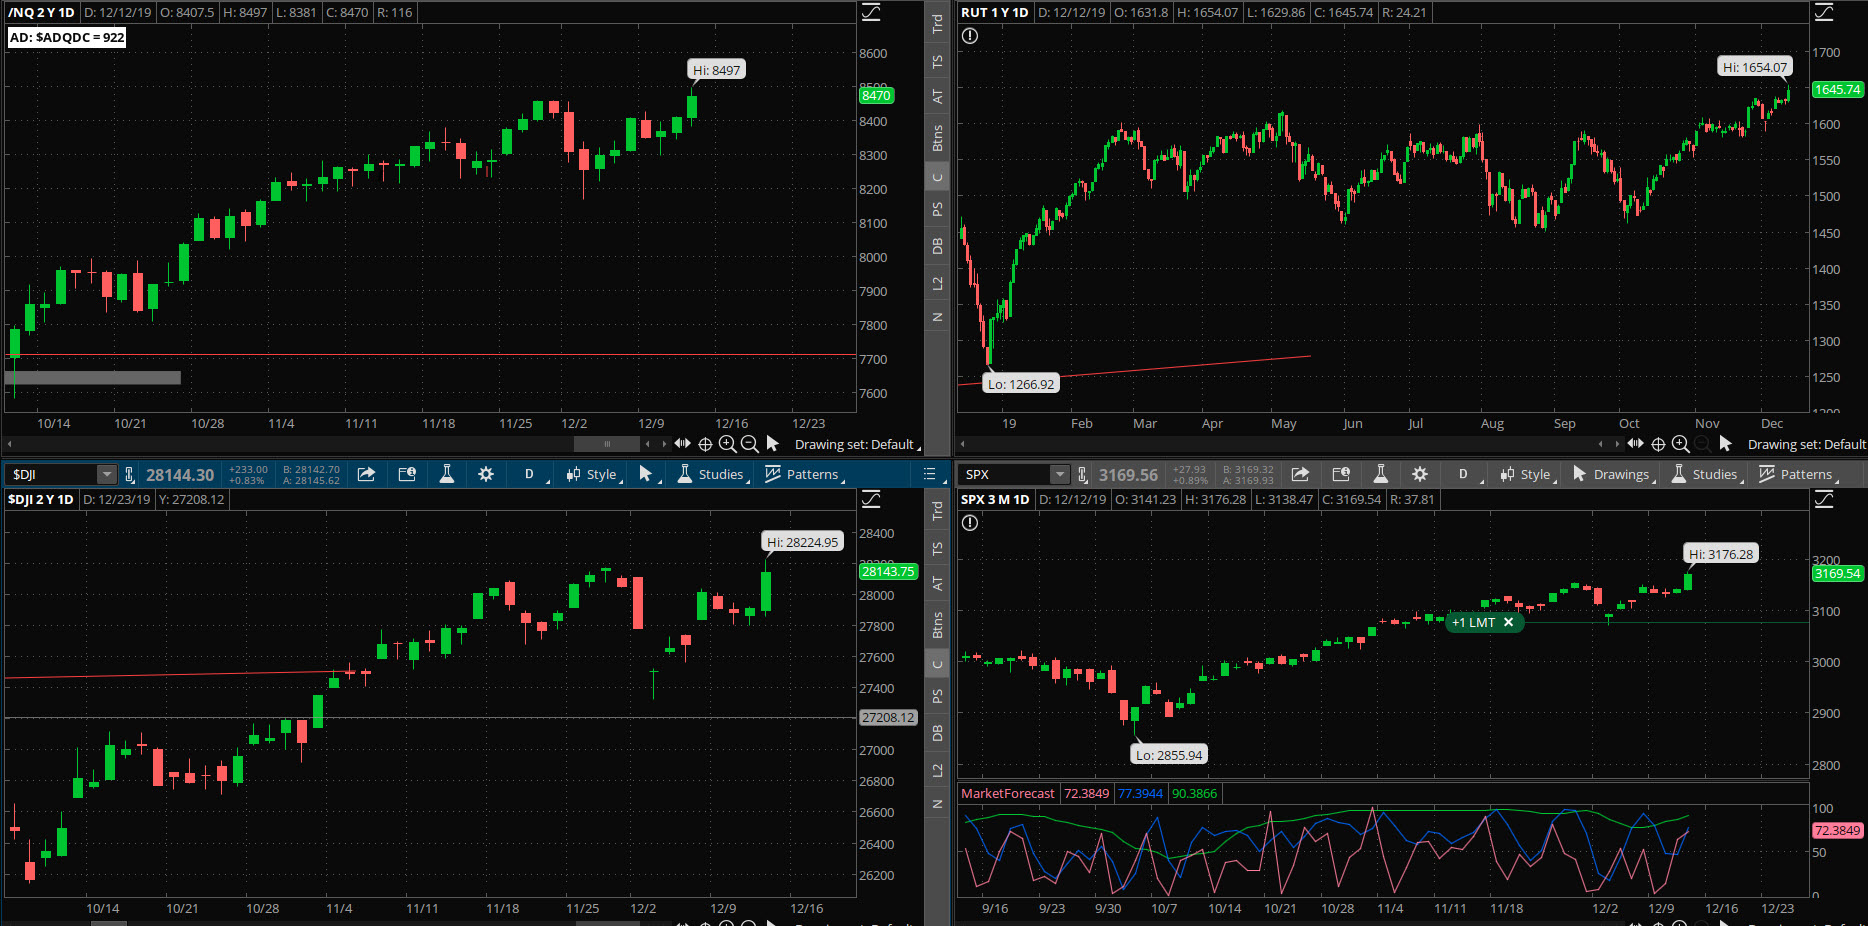Viewport: 1868px width, 926px height.
Task: Select the +1 LMT order label
Action: click(1473, 622)
